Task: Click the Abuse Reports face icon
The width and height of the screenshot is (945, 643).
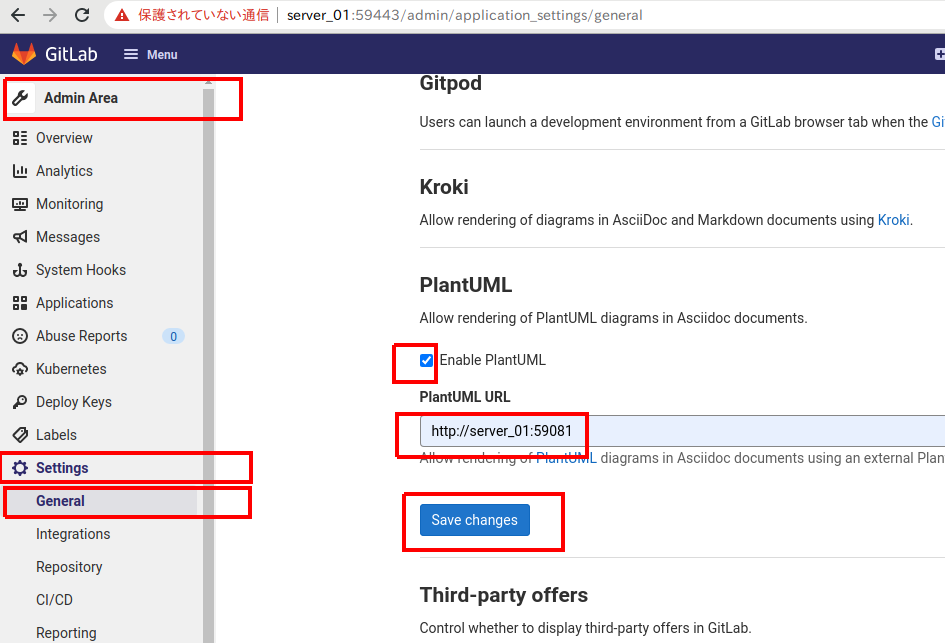Action: (x=20, y=336)
